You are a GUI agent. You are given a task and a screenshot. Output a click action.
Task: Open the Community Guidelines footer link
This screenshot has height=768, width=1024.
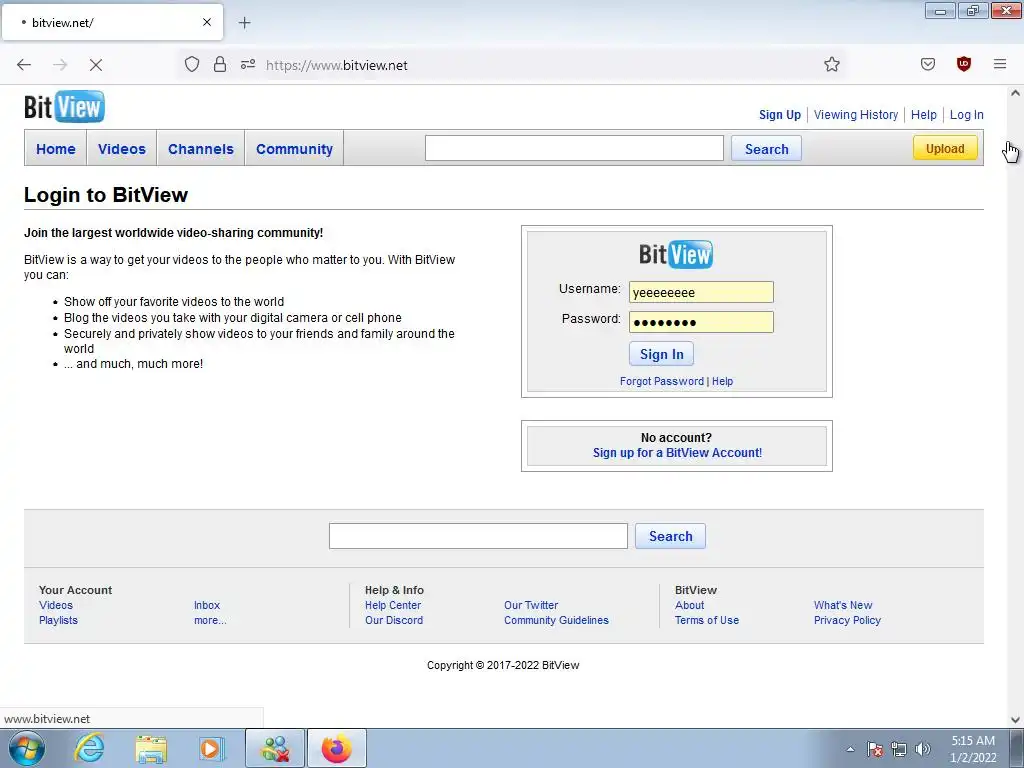[556, 620]
